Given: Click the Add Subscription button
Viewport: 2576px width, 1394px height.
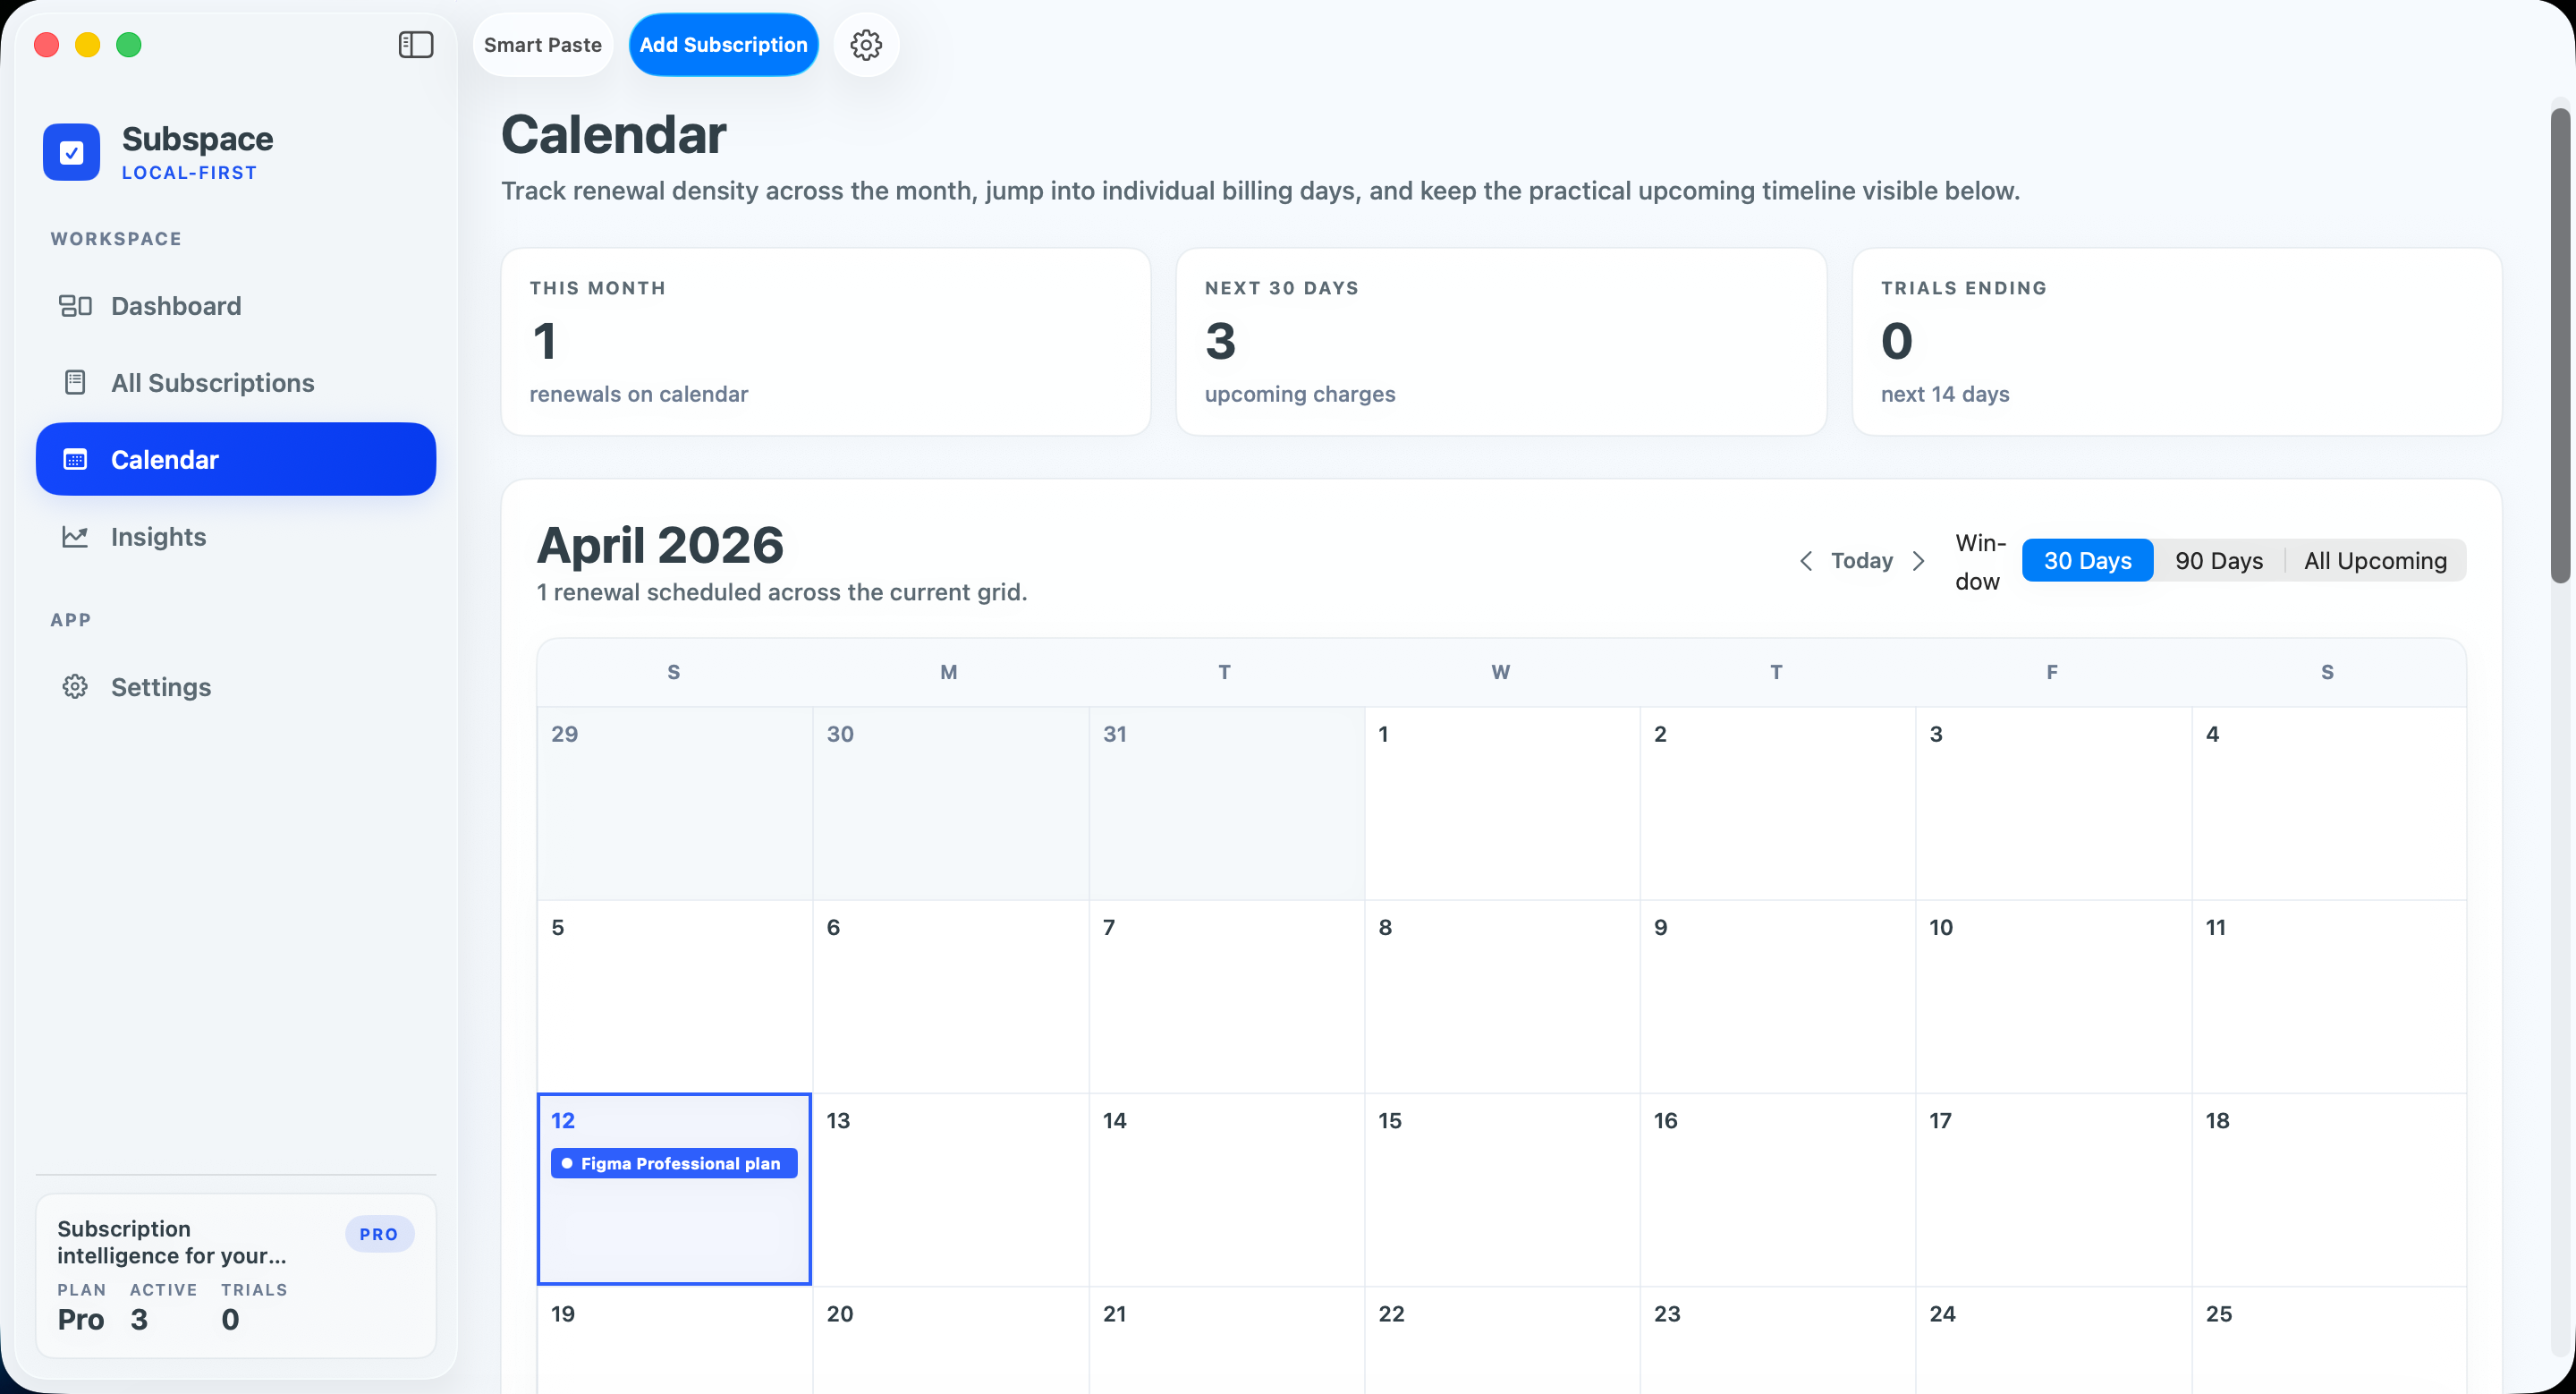Looking at the screenshot, I should [723, 44].
